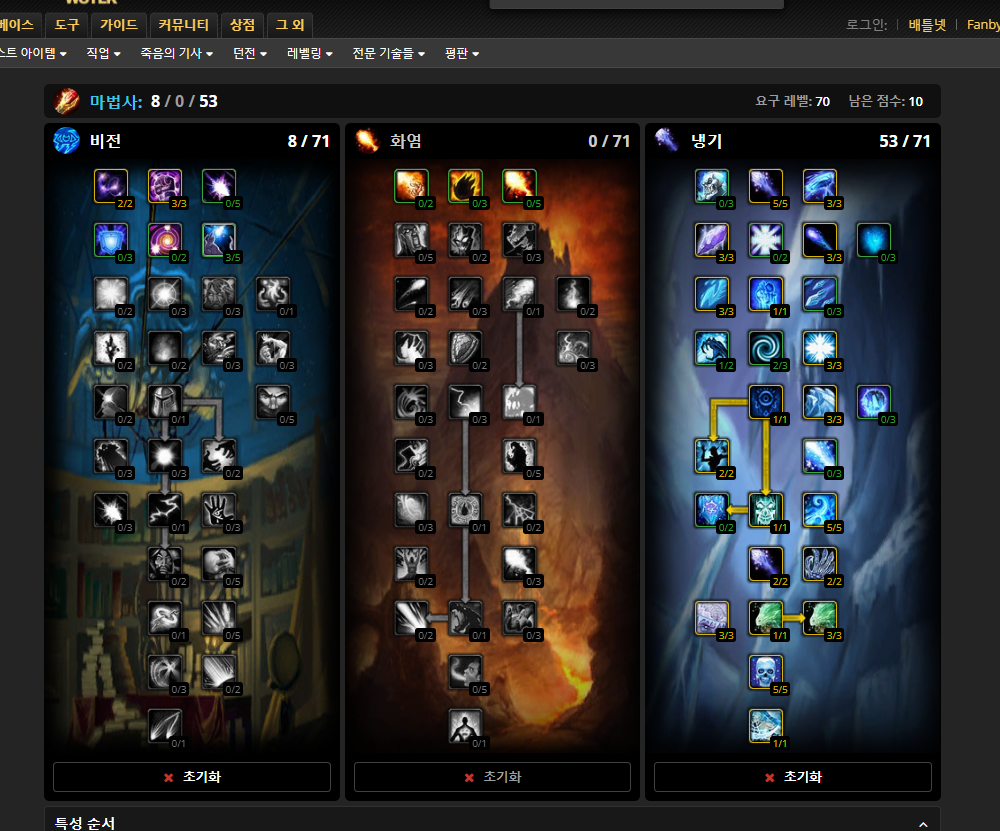Click the 화염 Fire tree header icon
This screenshot has width=1000, height=831.
(367, 141)
